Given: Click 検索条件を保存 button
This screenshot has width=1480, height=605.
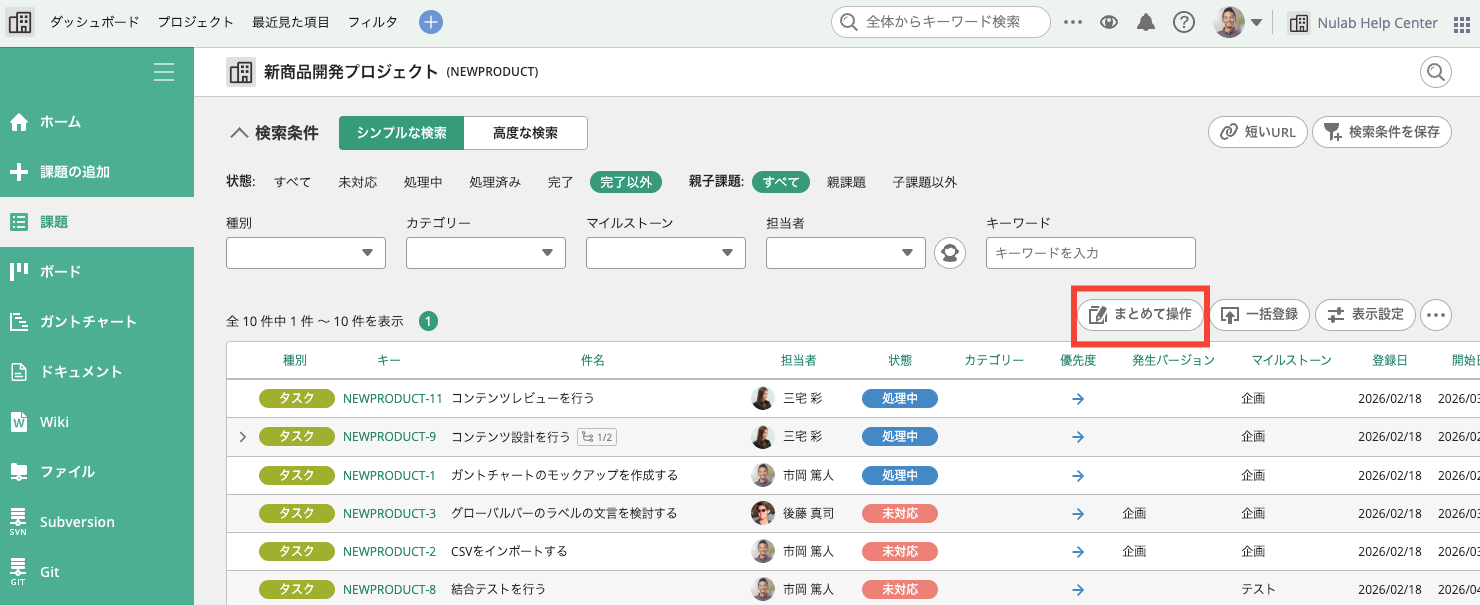Looking at the screenshot, I should pyautogui.click(x=1382, y=132).
